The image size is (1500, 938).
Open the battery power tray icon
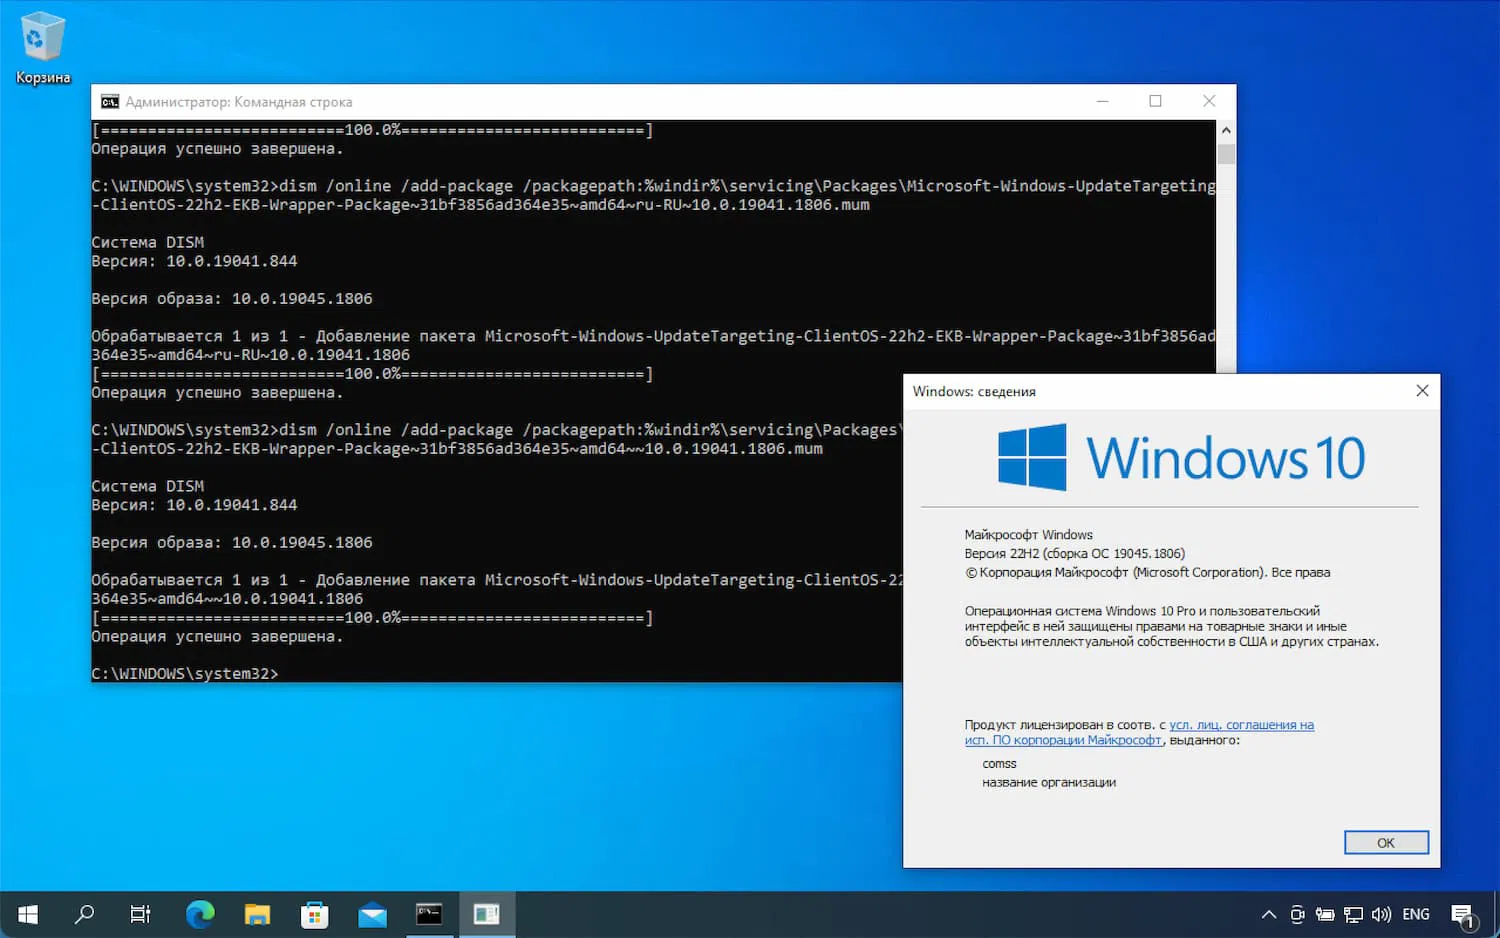tap(1325, 914)
